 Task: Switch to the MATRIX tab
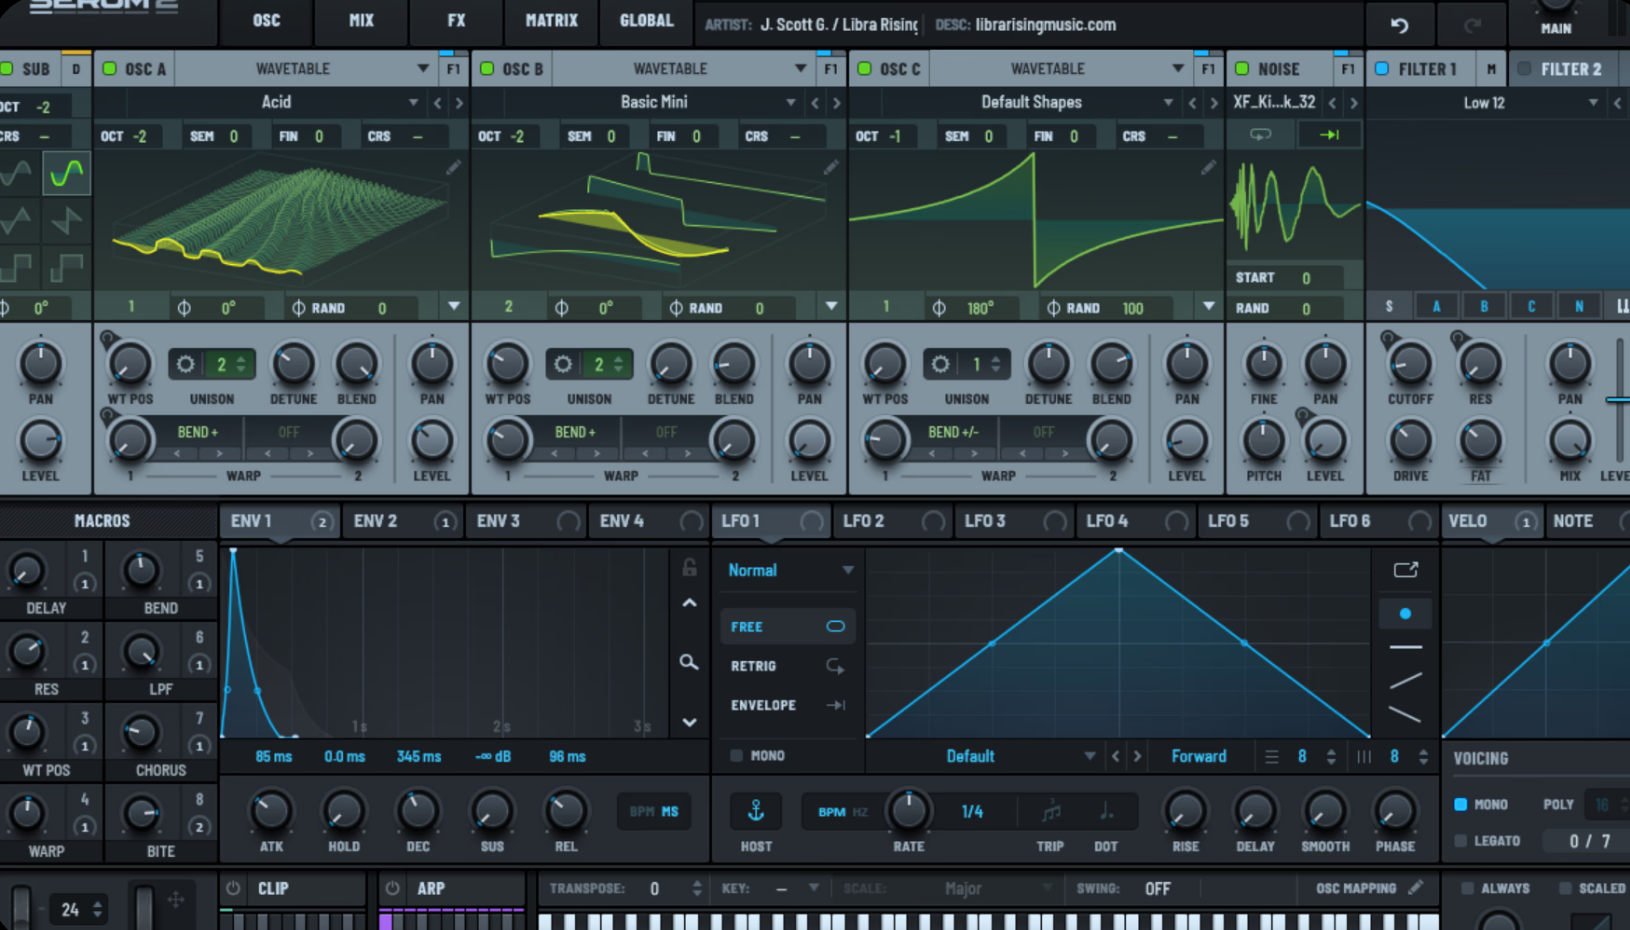[551, 21]
